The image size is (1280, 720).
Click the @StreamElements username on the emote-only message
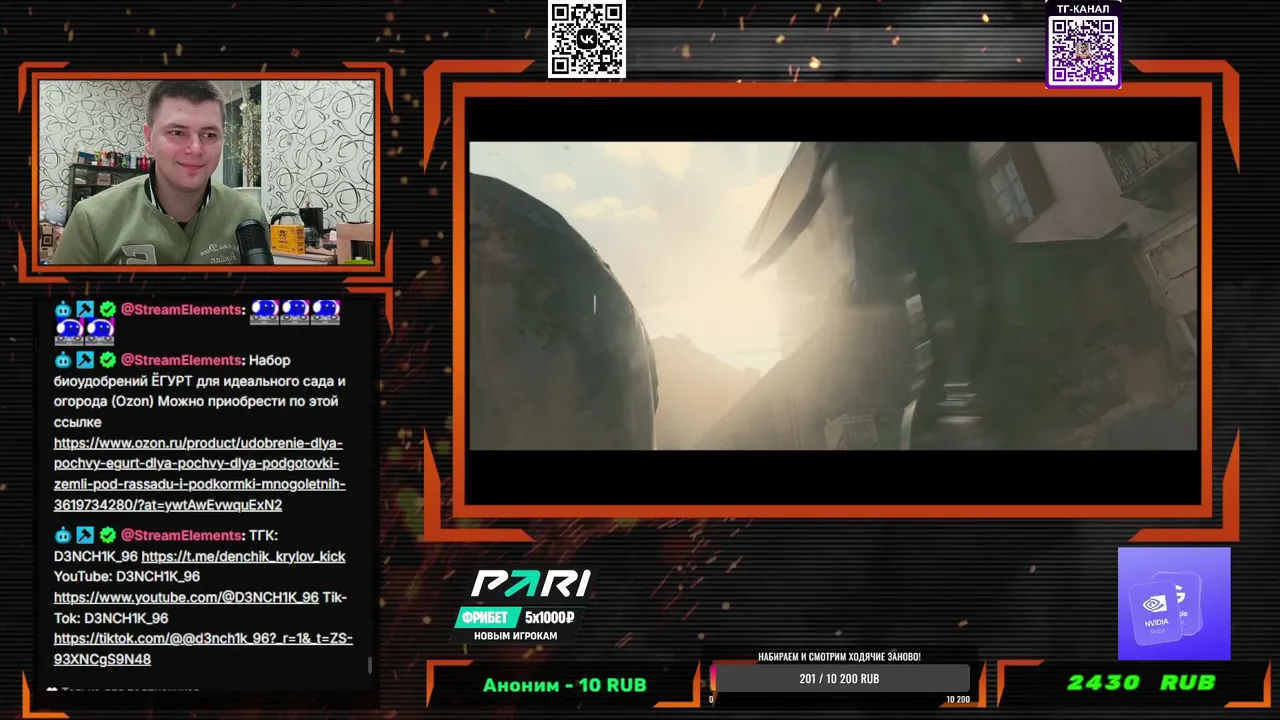pyautogui.click(x=181, y=310)
